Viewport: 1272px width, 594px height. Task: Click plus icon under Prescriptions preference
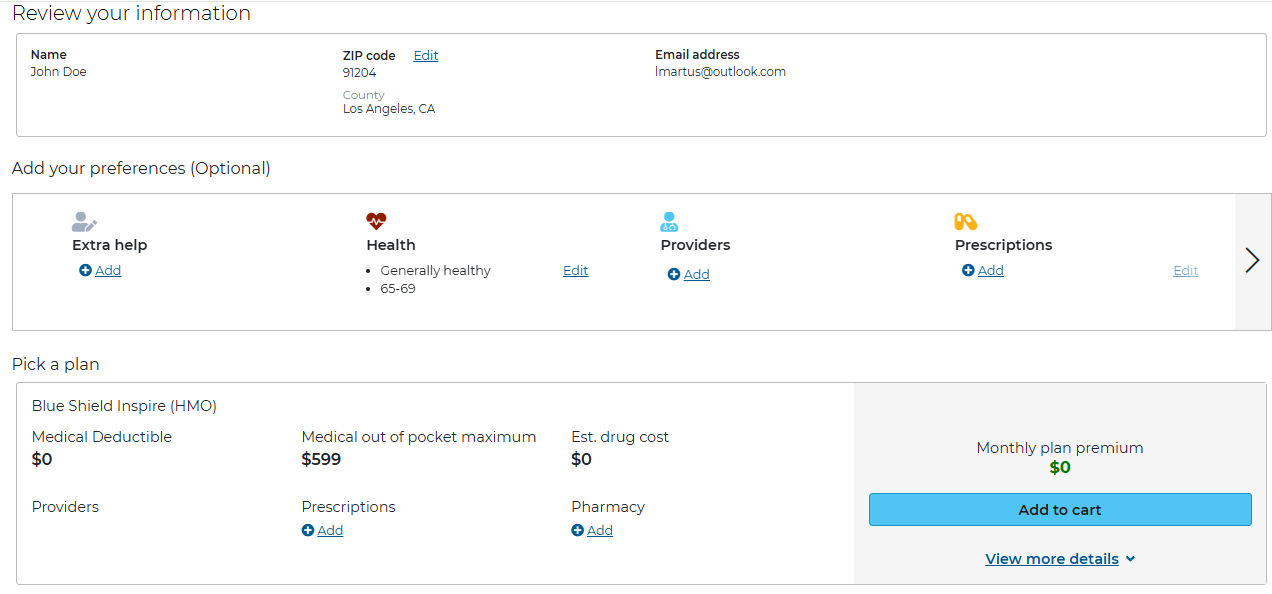pyautogui.click(x=968, y=270)
